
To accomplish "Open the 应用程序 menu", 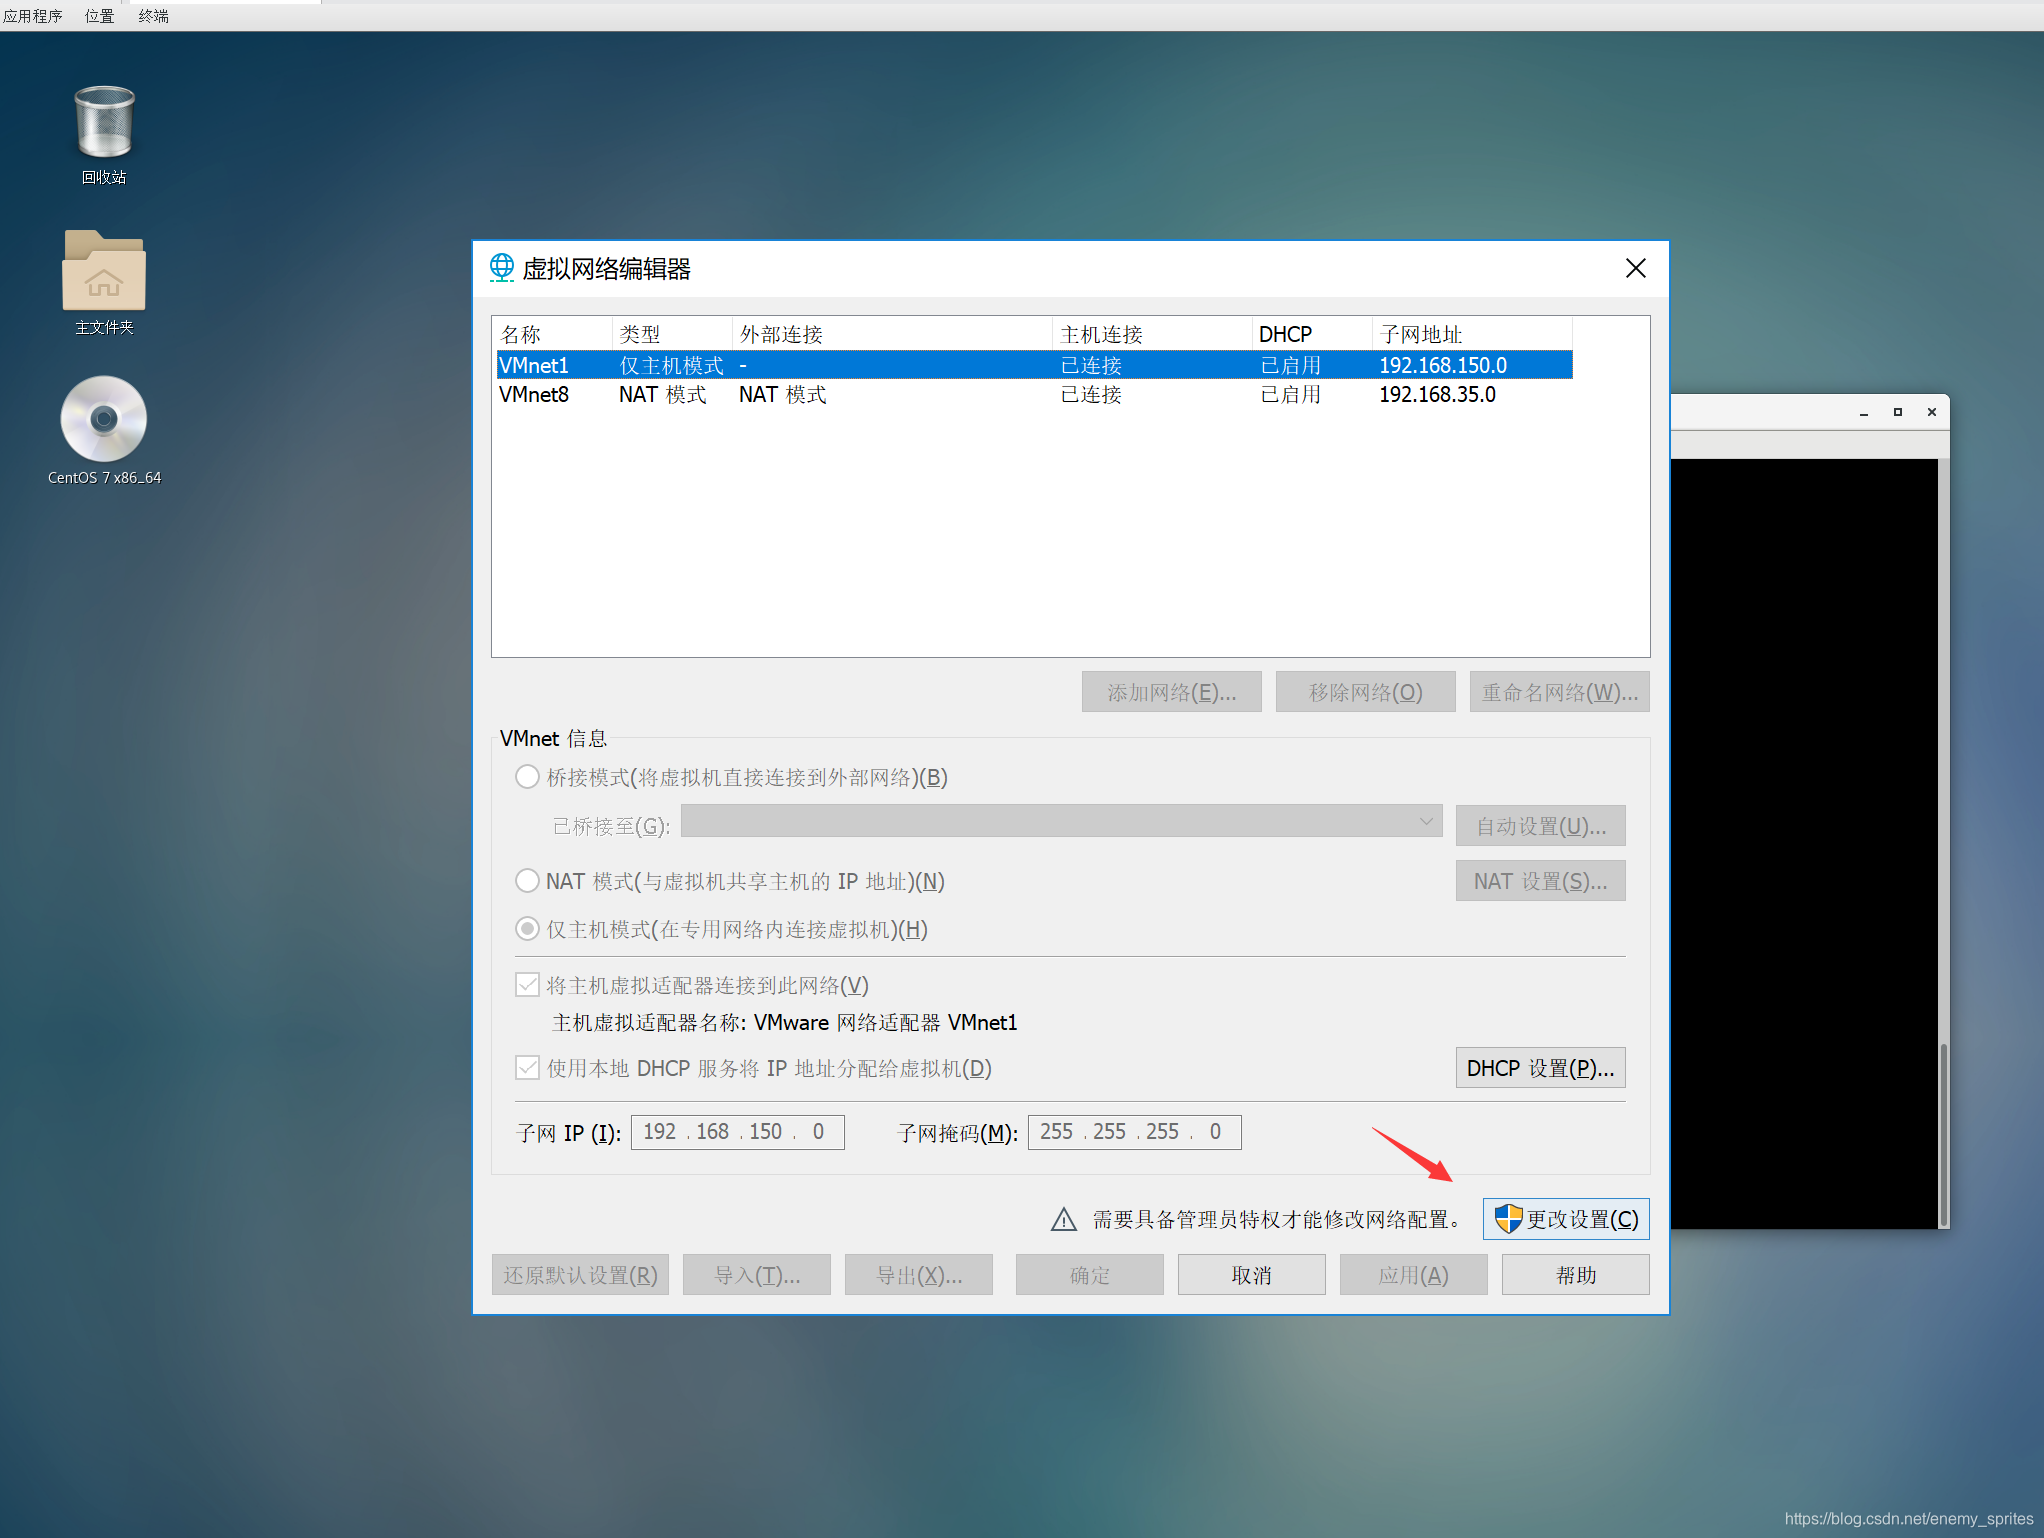I will (33, 16).
